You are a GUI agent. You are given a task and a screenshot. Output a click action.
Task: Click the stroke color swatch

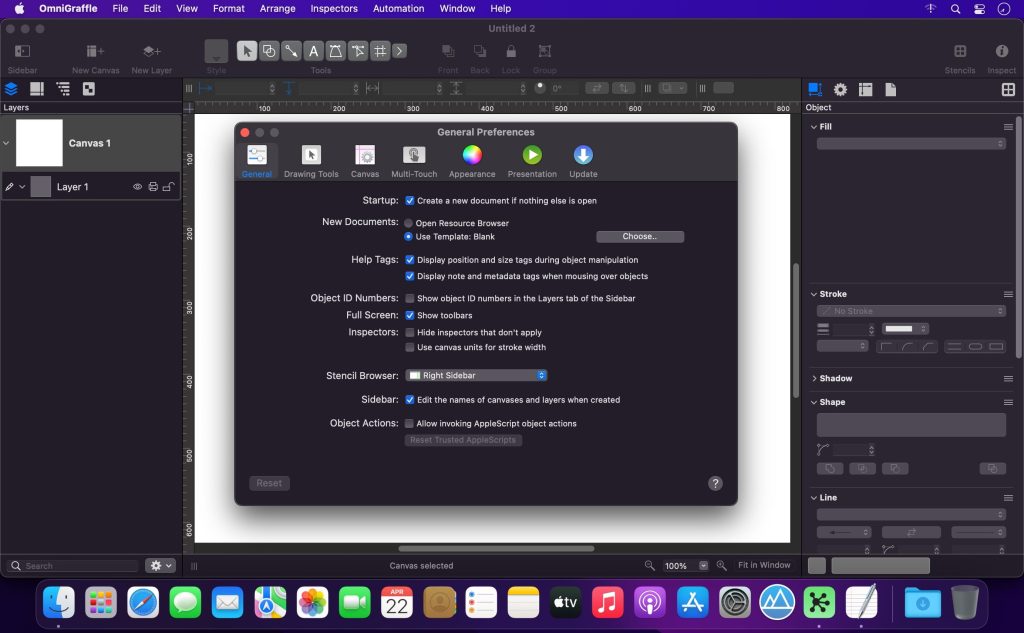(902, 329)
